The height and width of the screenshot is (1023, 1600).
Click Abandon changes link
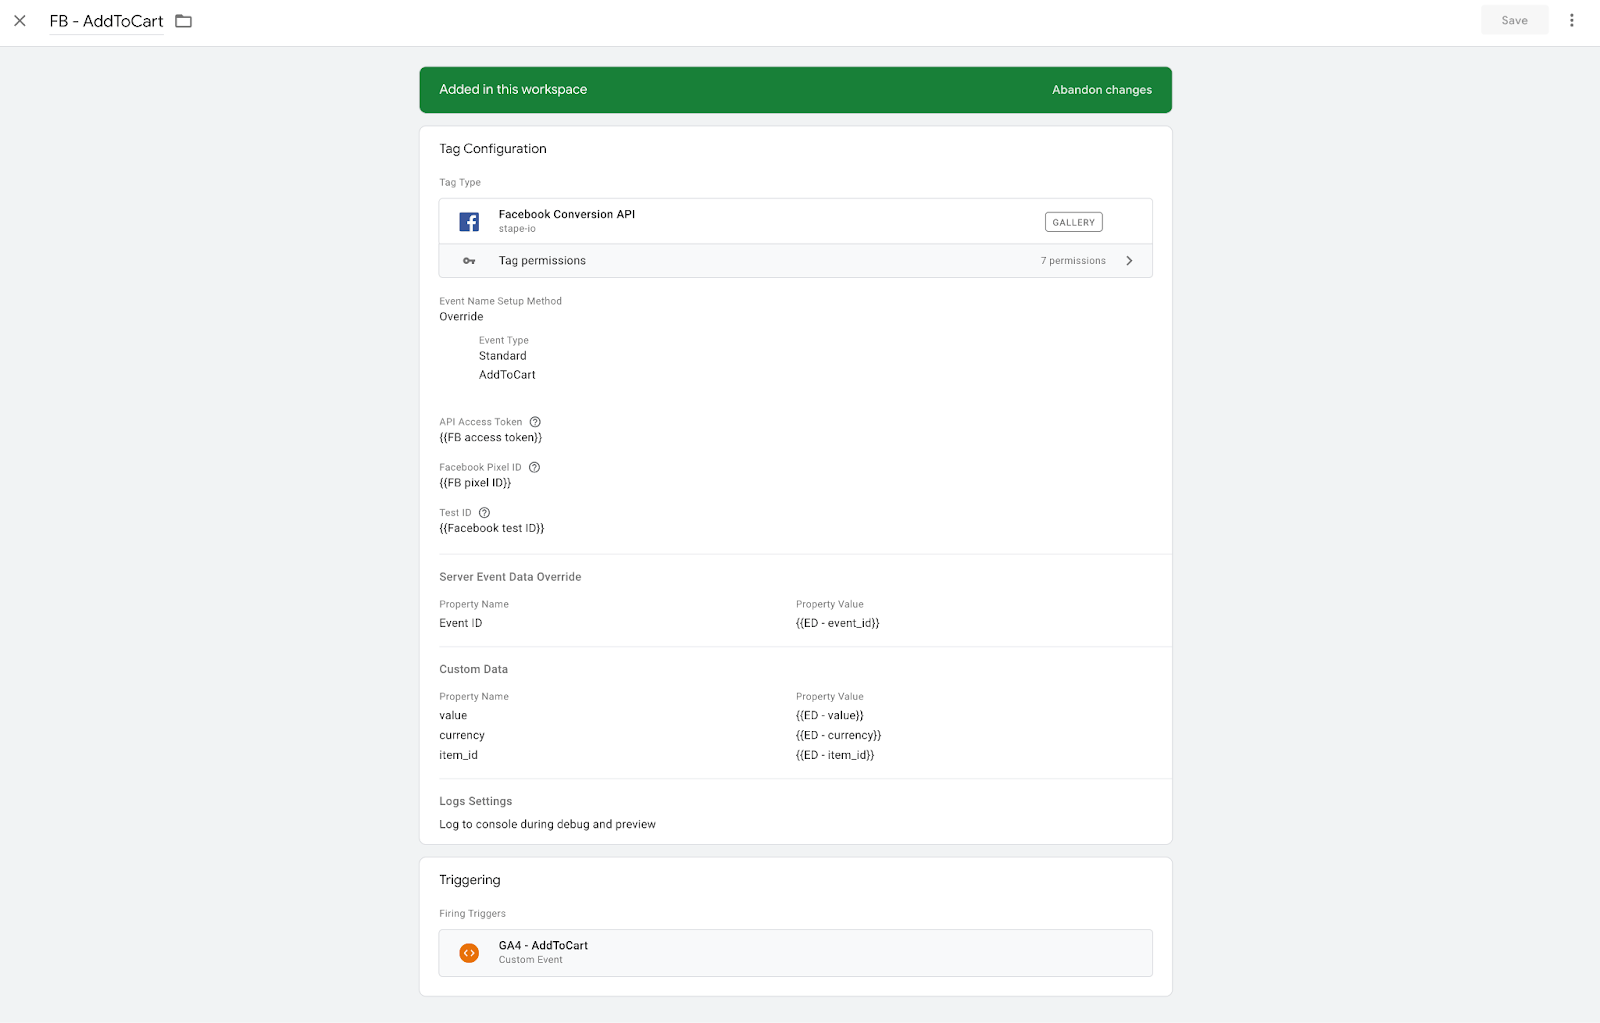(1101, 90)
